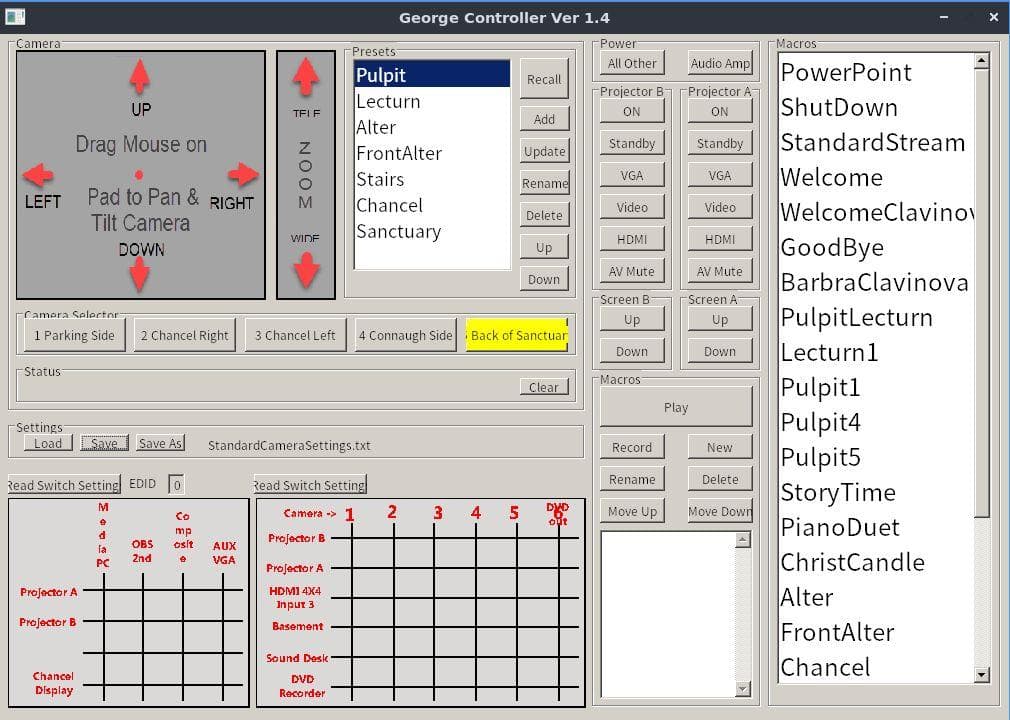Screen dimensions: 1010x720
Task: Select the highlighted Back of Sanctuary camera
Action: coord(518,335)
